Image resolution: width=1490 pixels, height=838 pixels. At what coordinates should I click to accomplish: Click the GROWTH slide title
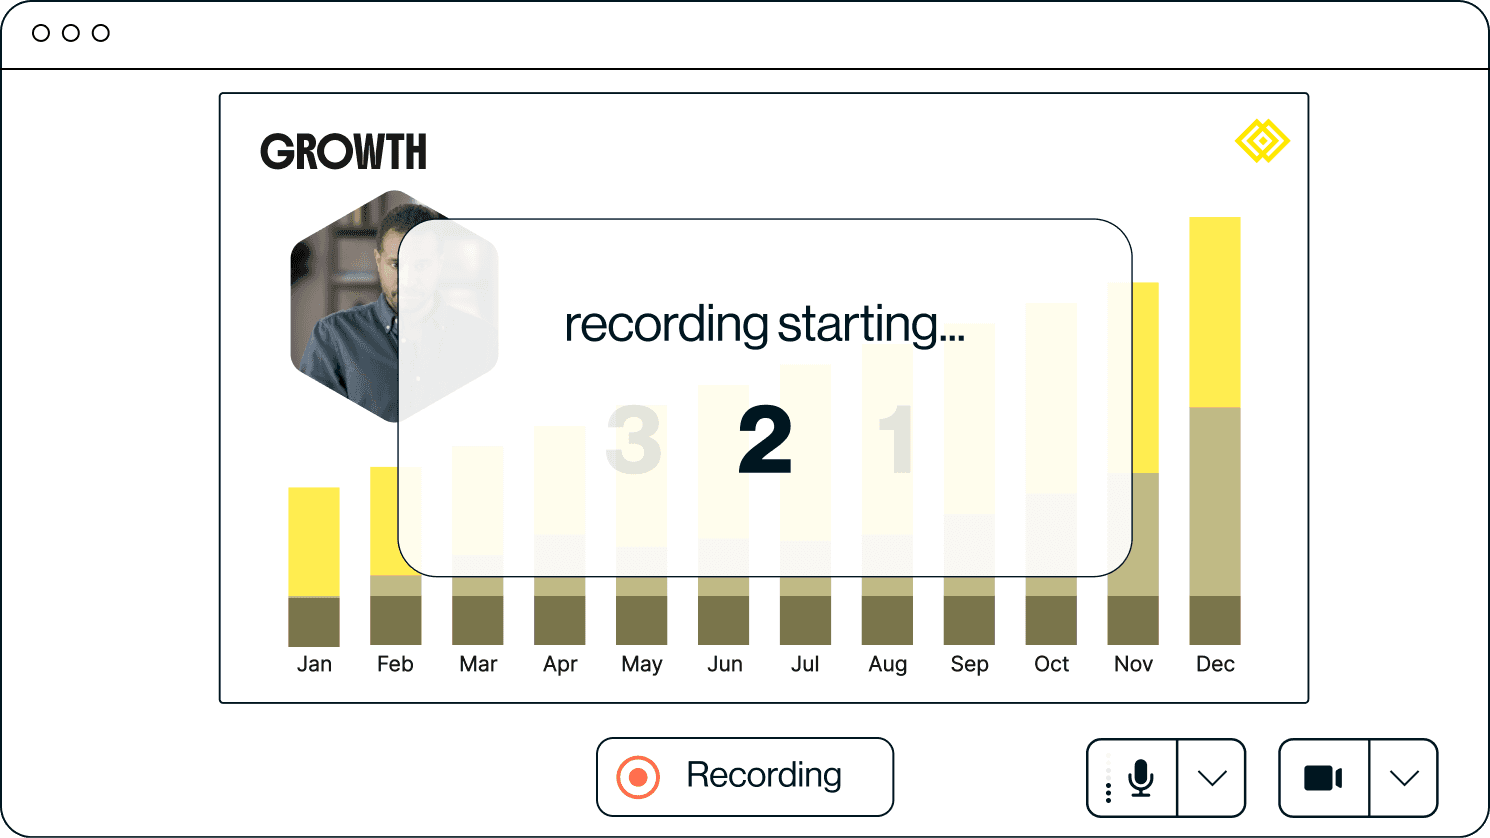(344, 152)
